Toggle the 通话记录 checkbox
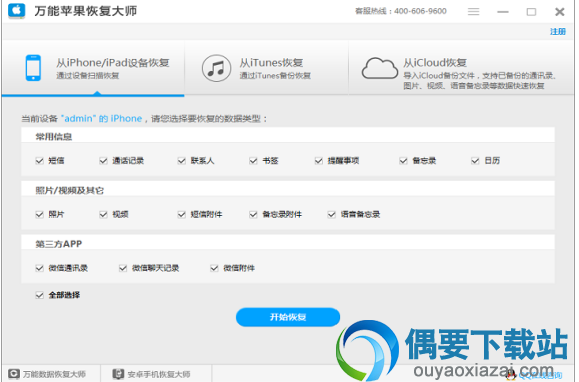Image resolution: width=579 pixels, height=382 pixels. (x=103, y=161)
